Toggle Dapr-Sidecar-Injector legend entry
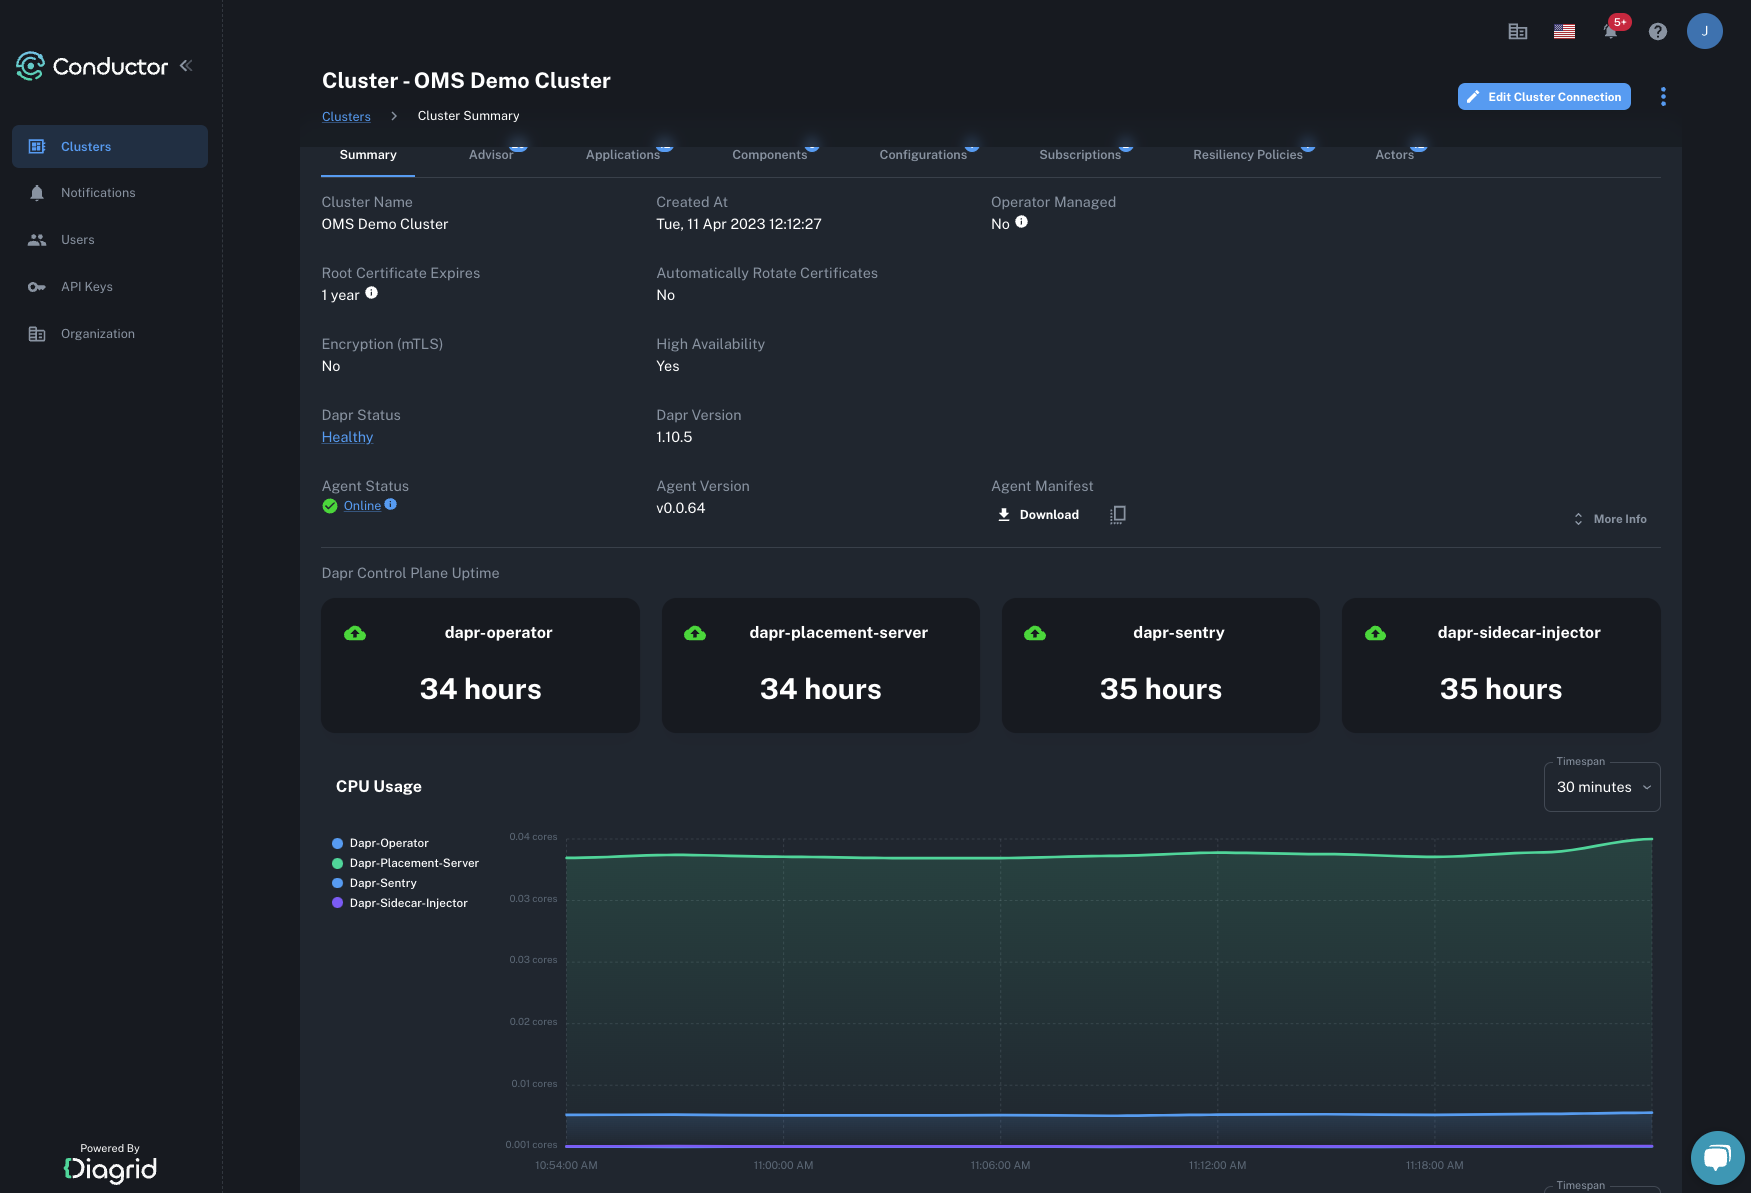This screenshot has width=1751, height=1193. [408, 903]
